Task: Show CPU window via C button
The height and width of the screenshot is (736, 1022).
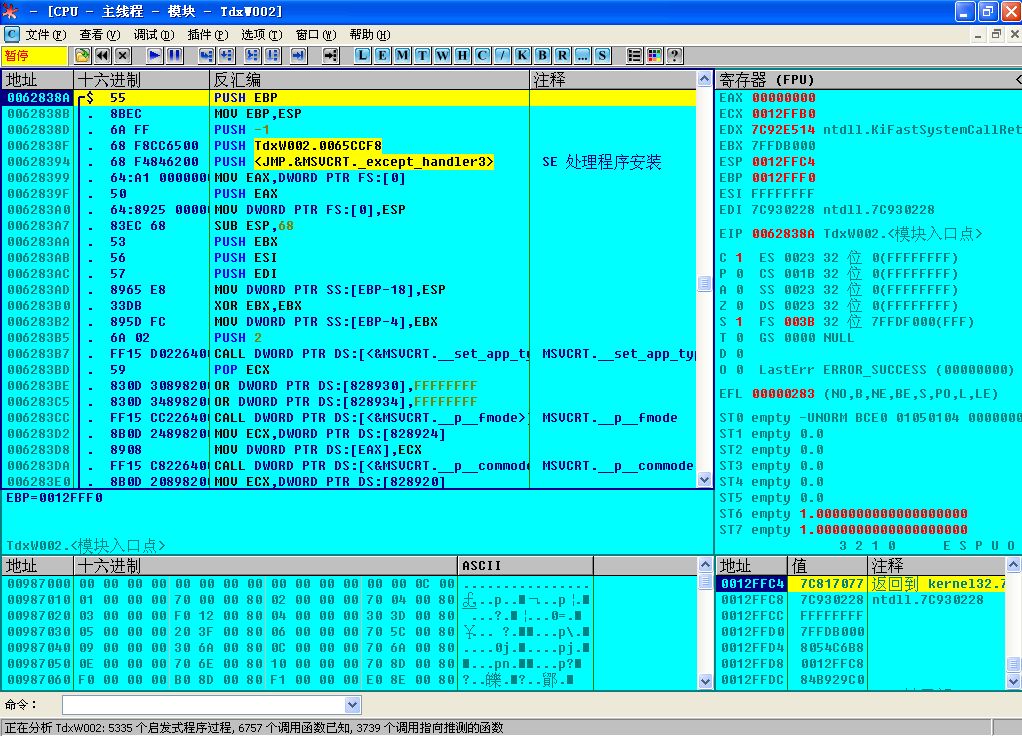Action: pos(482,55)
